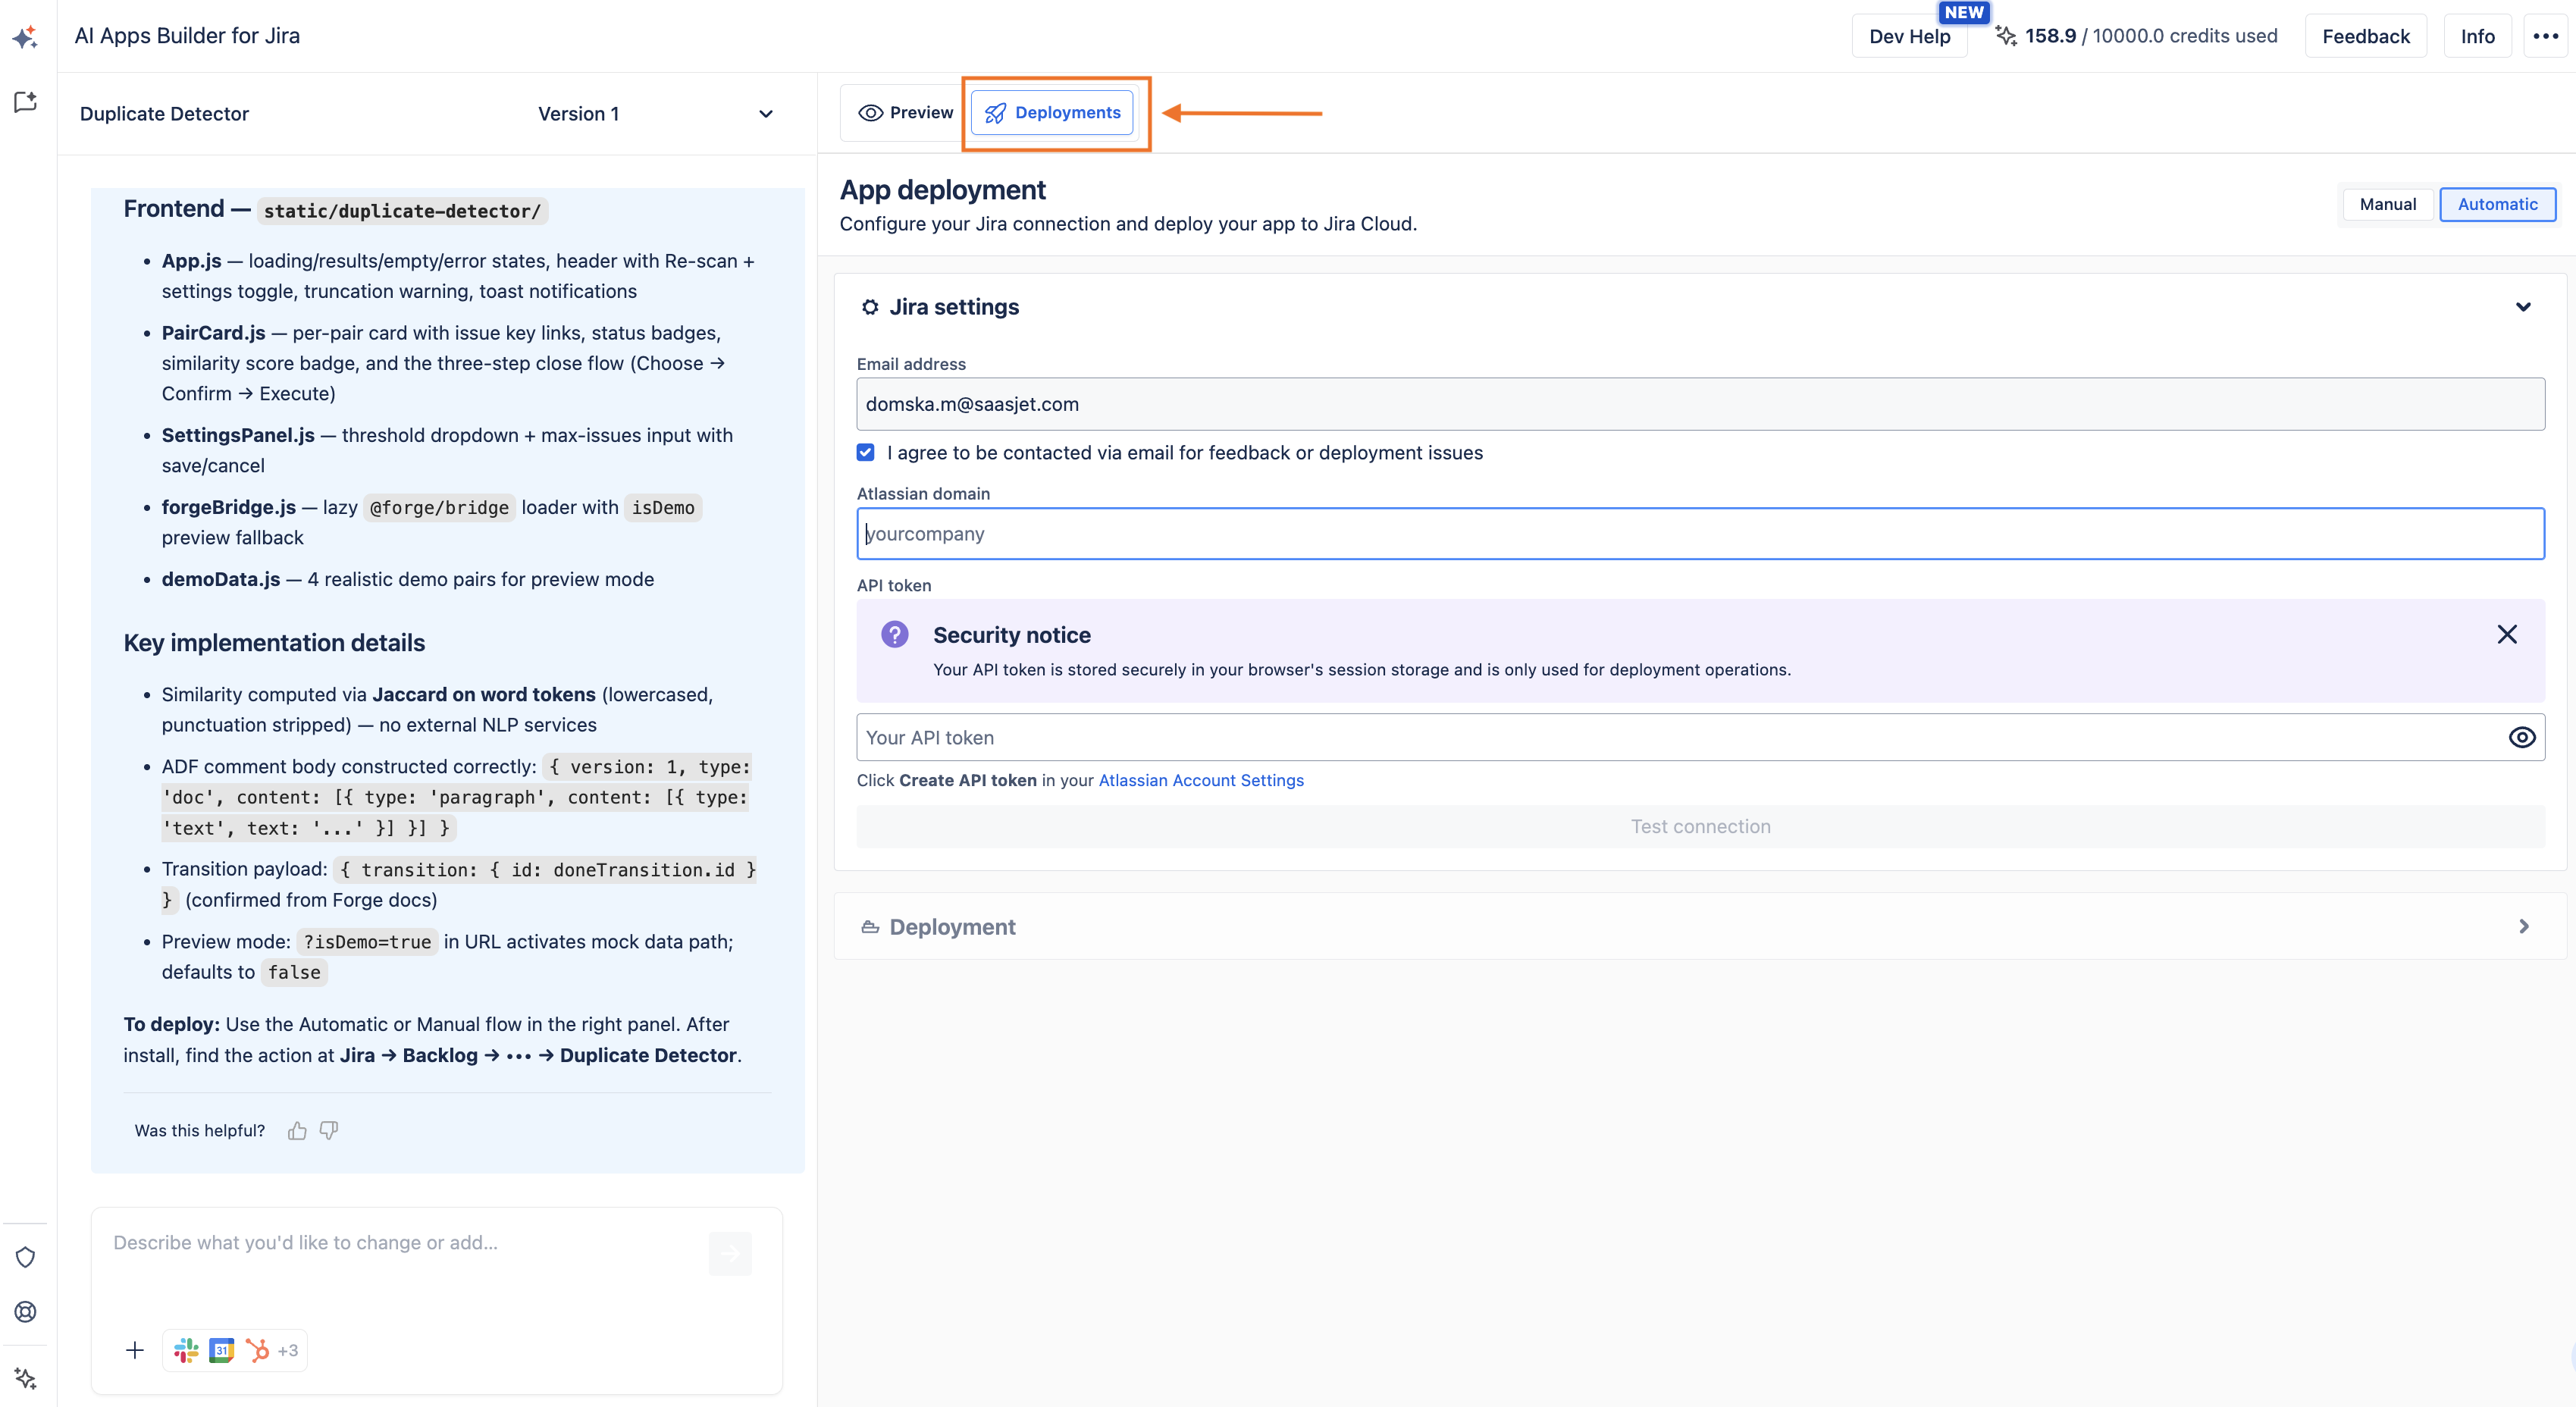This screenshot has height=1407, width=2576.
Task: Give a thumbs up to the response
Action: (x=297, y=1131)
